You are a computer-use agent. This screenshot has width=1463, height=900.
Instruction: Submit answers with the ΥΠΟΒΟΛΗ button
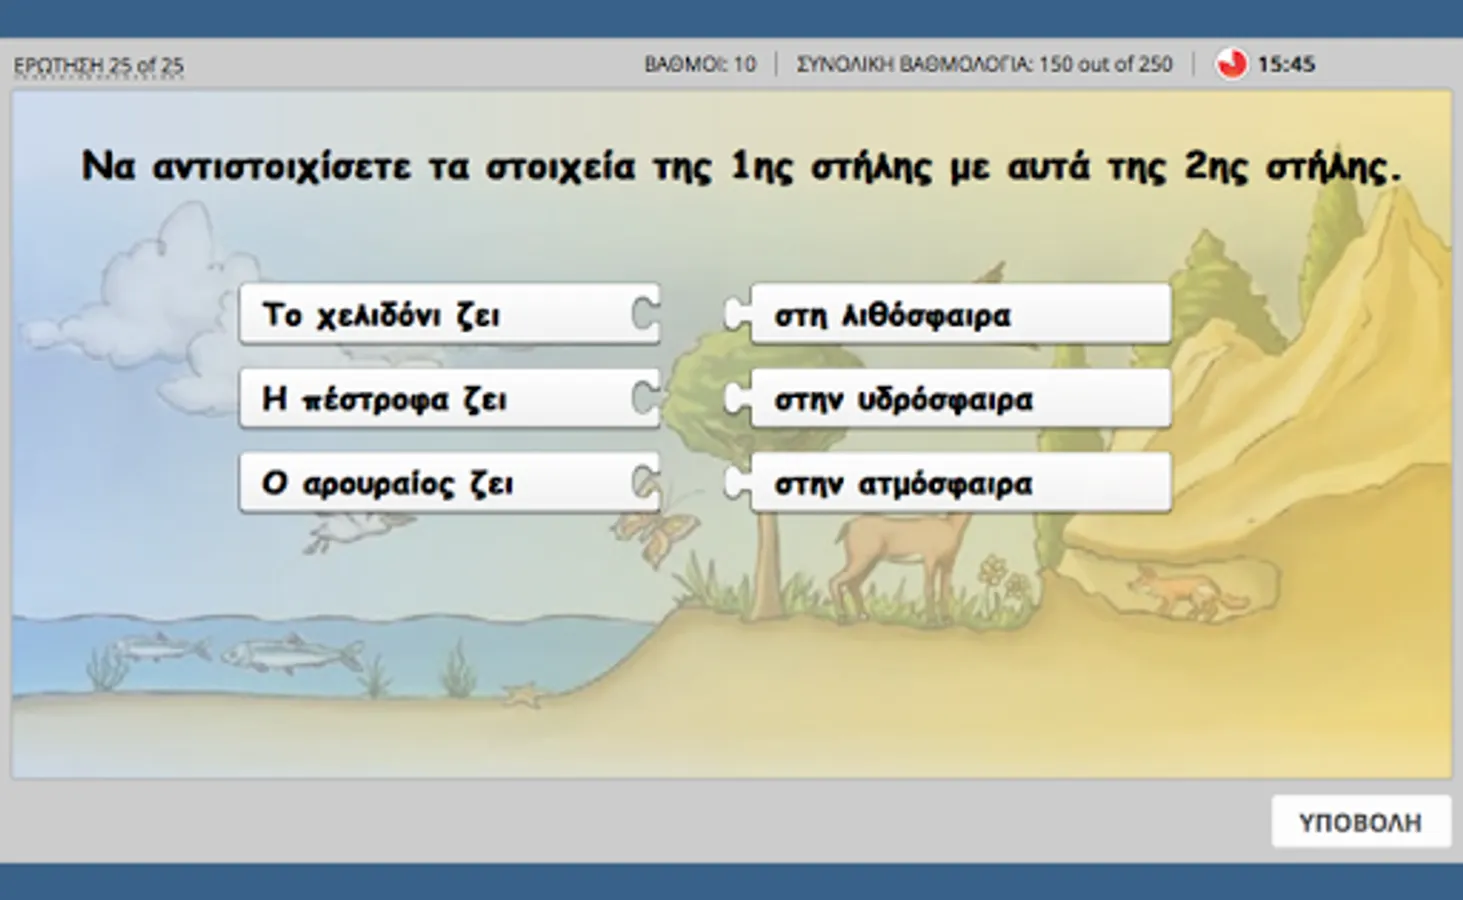pos(1360,822)
